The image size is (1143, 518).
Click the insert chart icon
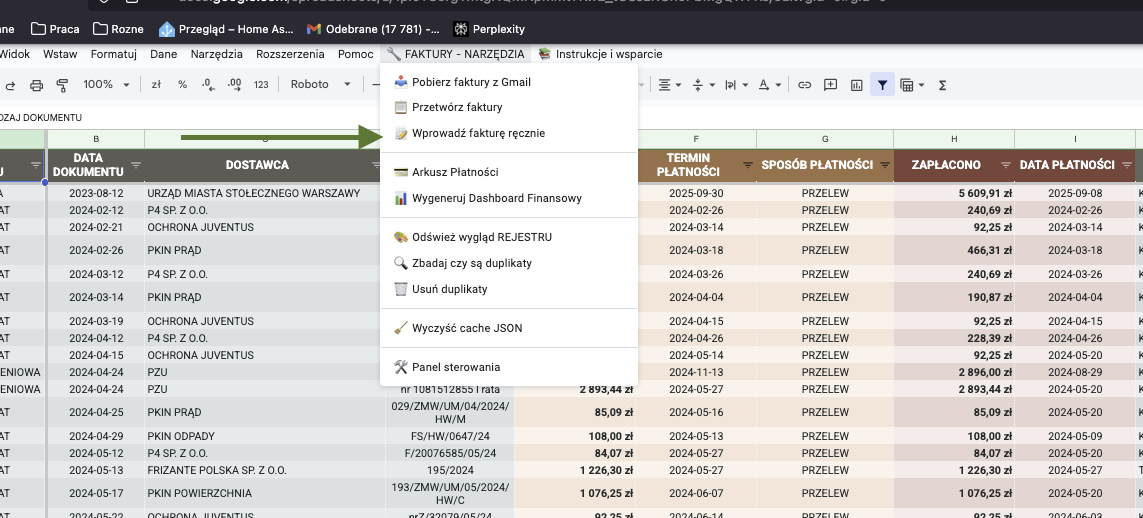coord(856,85)
